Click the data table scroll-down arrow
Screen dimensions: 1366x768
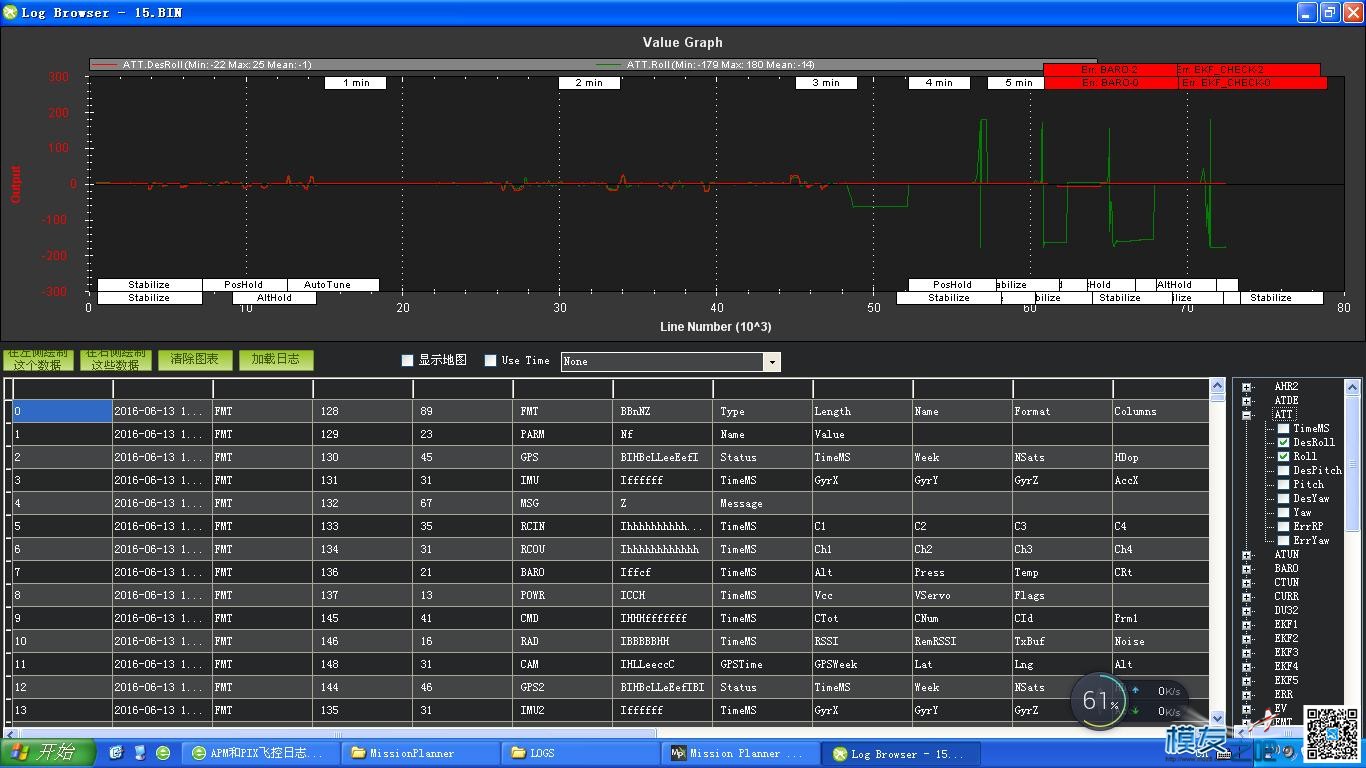[x=1217, y=718]
